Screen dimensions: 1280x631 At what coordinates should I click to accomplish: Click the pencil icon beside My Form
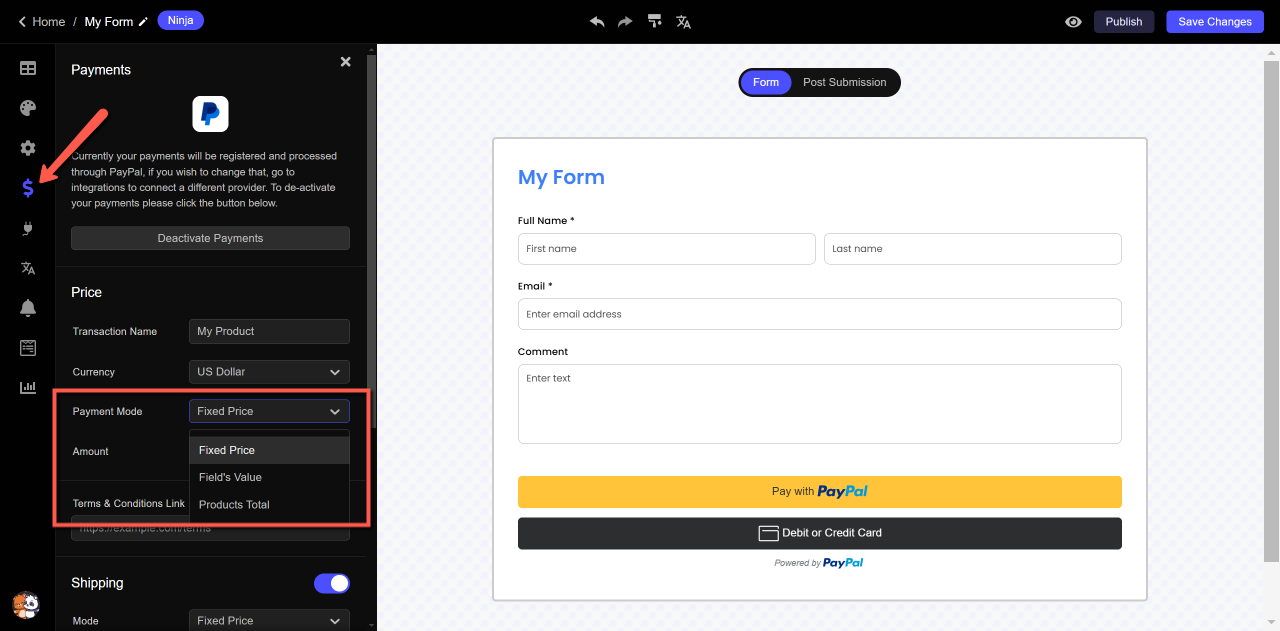pyautogui.click(x=143, y=22)
